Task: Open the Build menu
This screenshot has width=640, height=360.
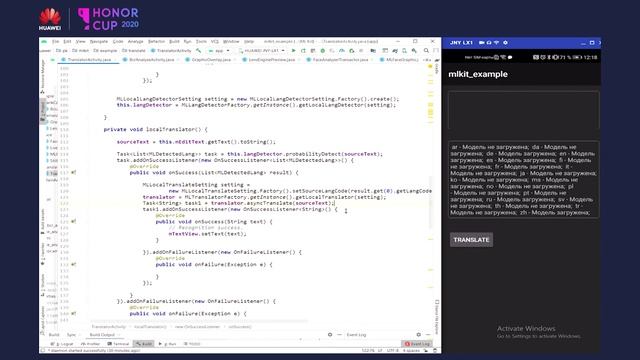Action: 174,42
